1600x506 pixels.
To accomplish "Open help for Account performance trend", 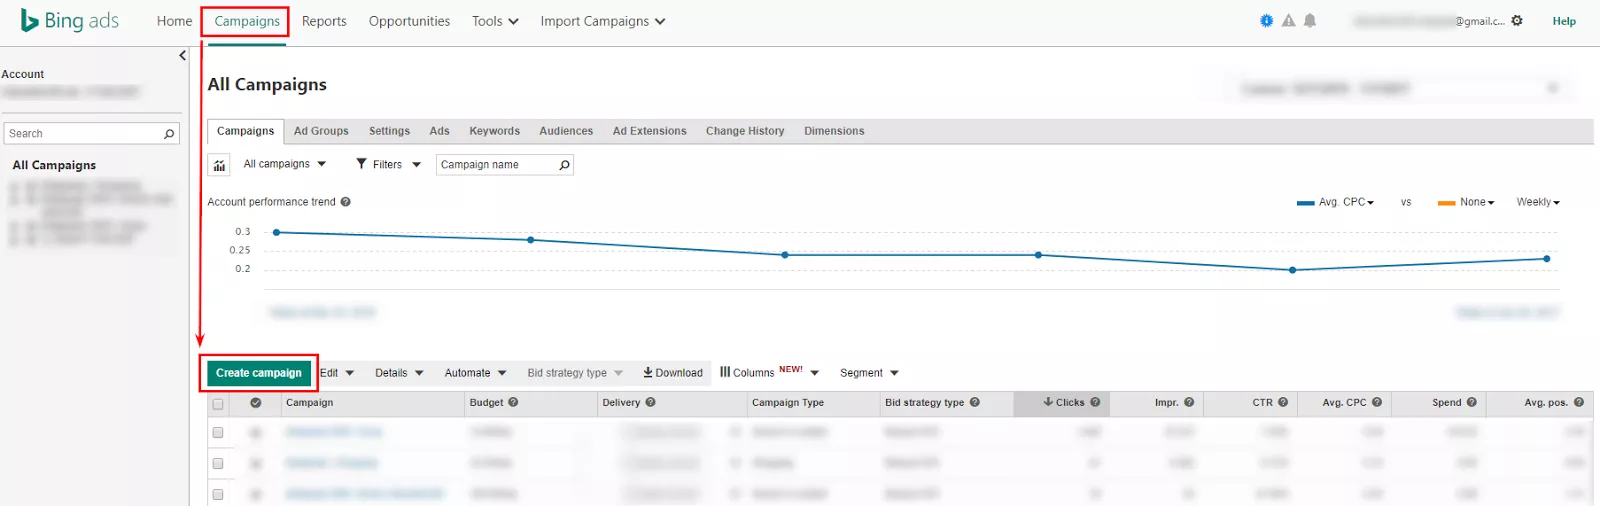I will [x=346, y=202].
